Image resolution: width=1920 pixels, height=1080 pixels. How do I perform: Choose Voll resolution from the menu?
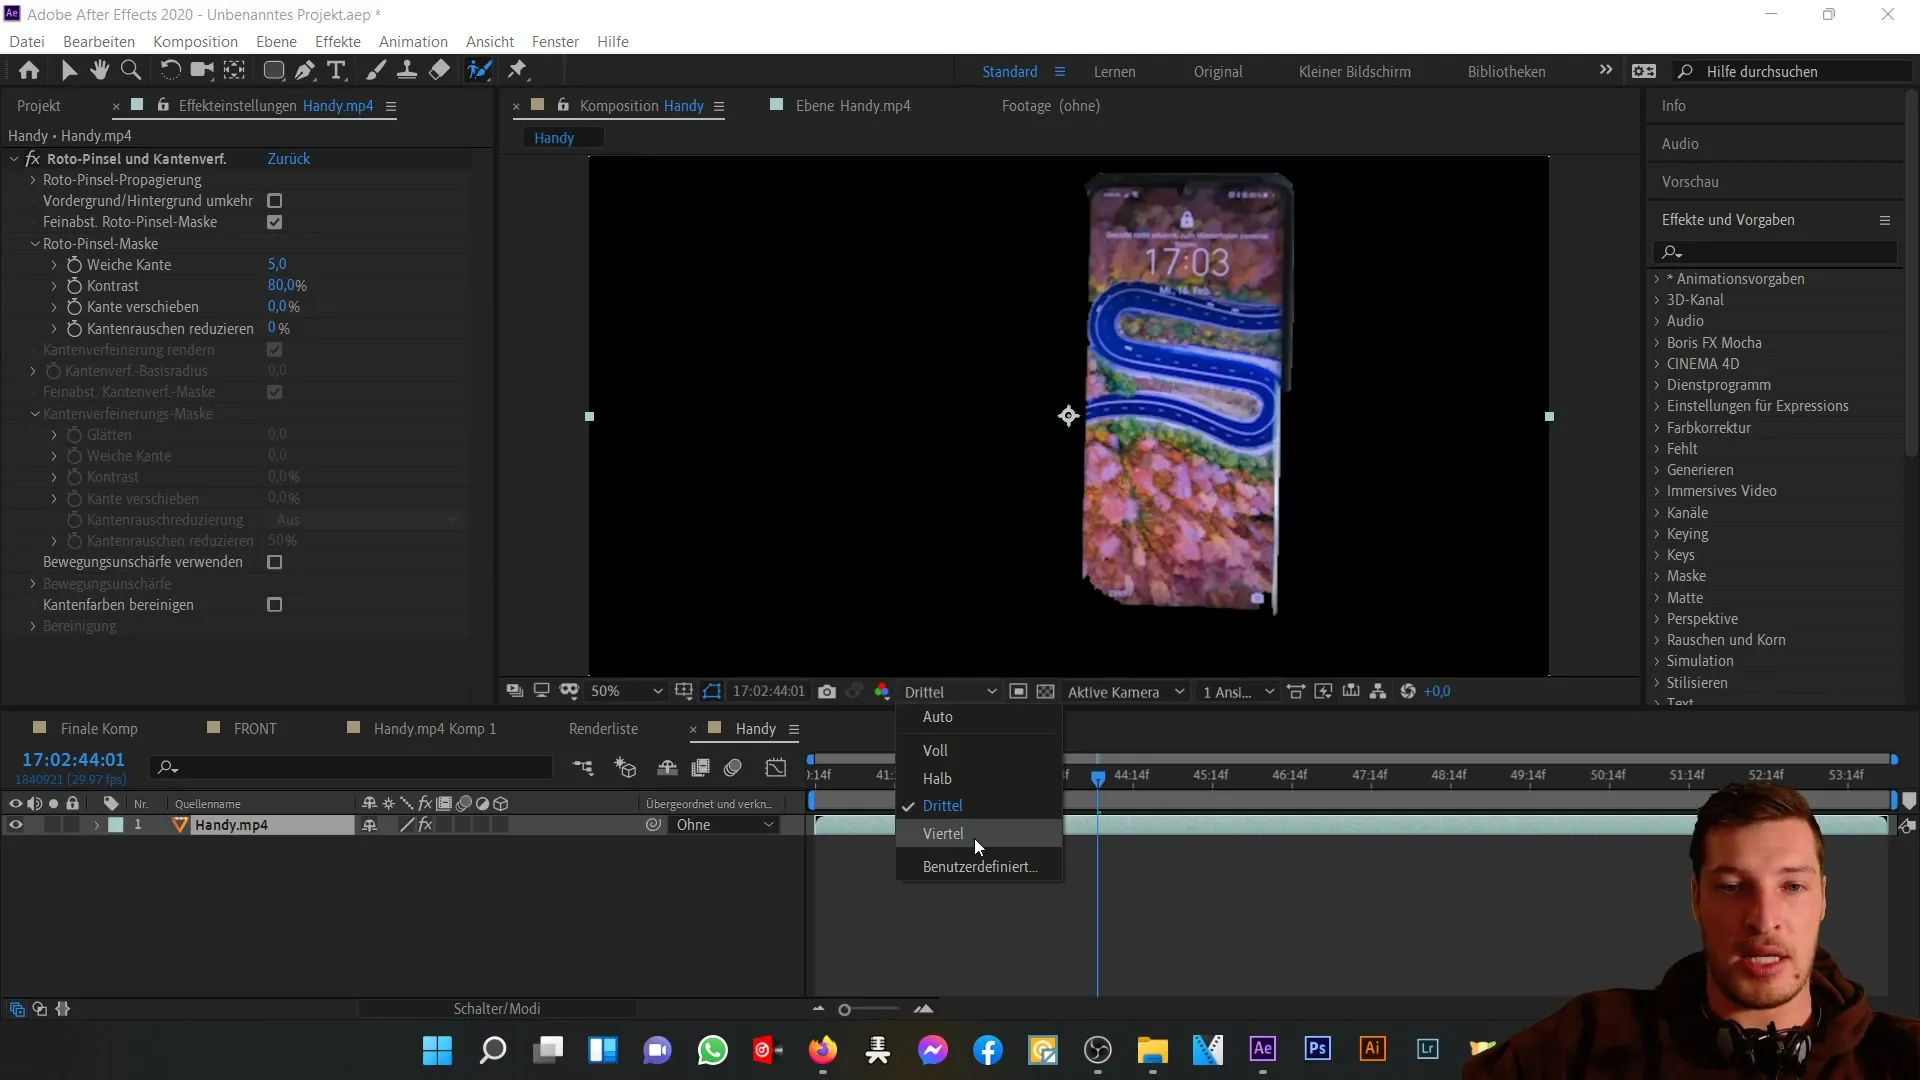coord(979,751)
